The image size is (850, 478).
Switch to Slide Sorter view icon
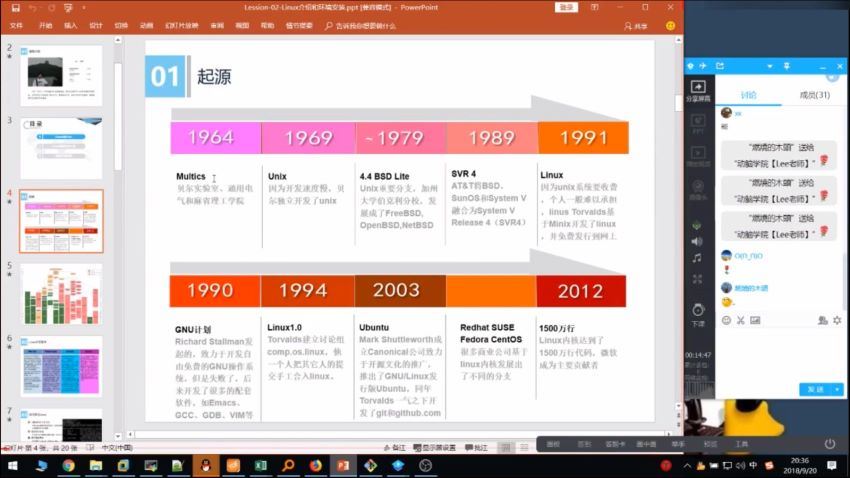click(x=524, y=448)
